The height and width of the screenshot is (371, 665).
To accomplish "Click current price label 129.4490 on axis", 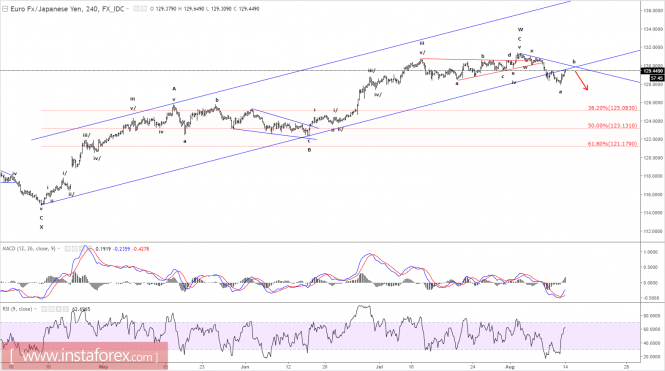I will 652,71.
